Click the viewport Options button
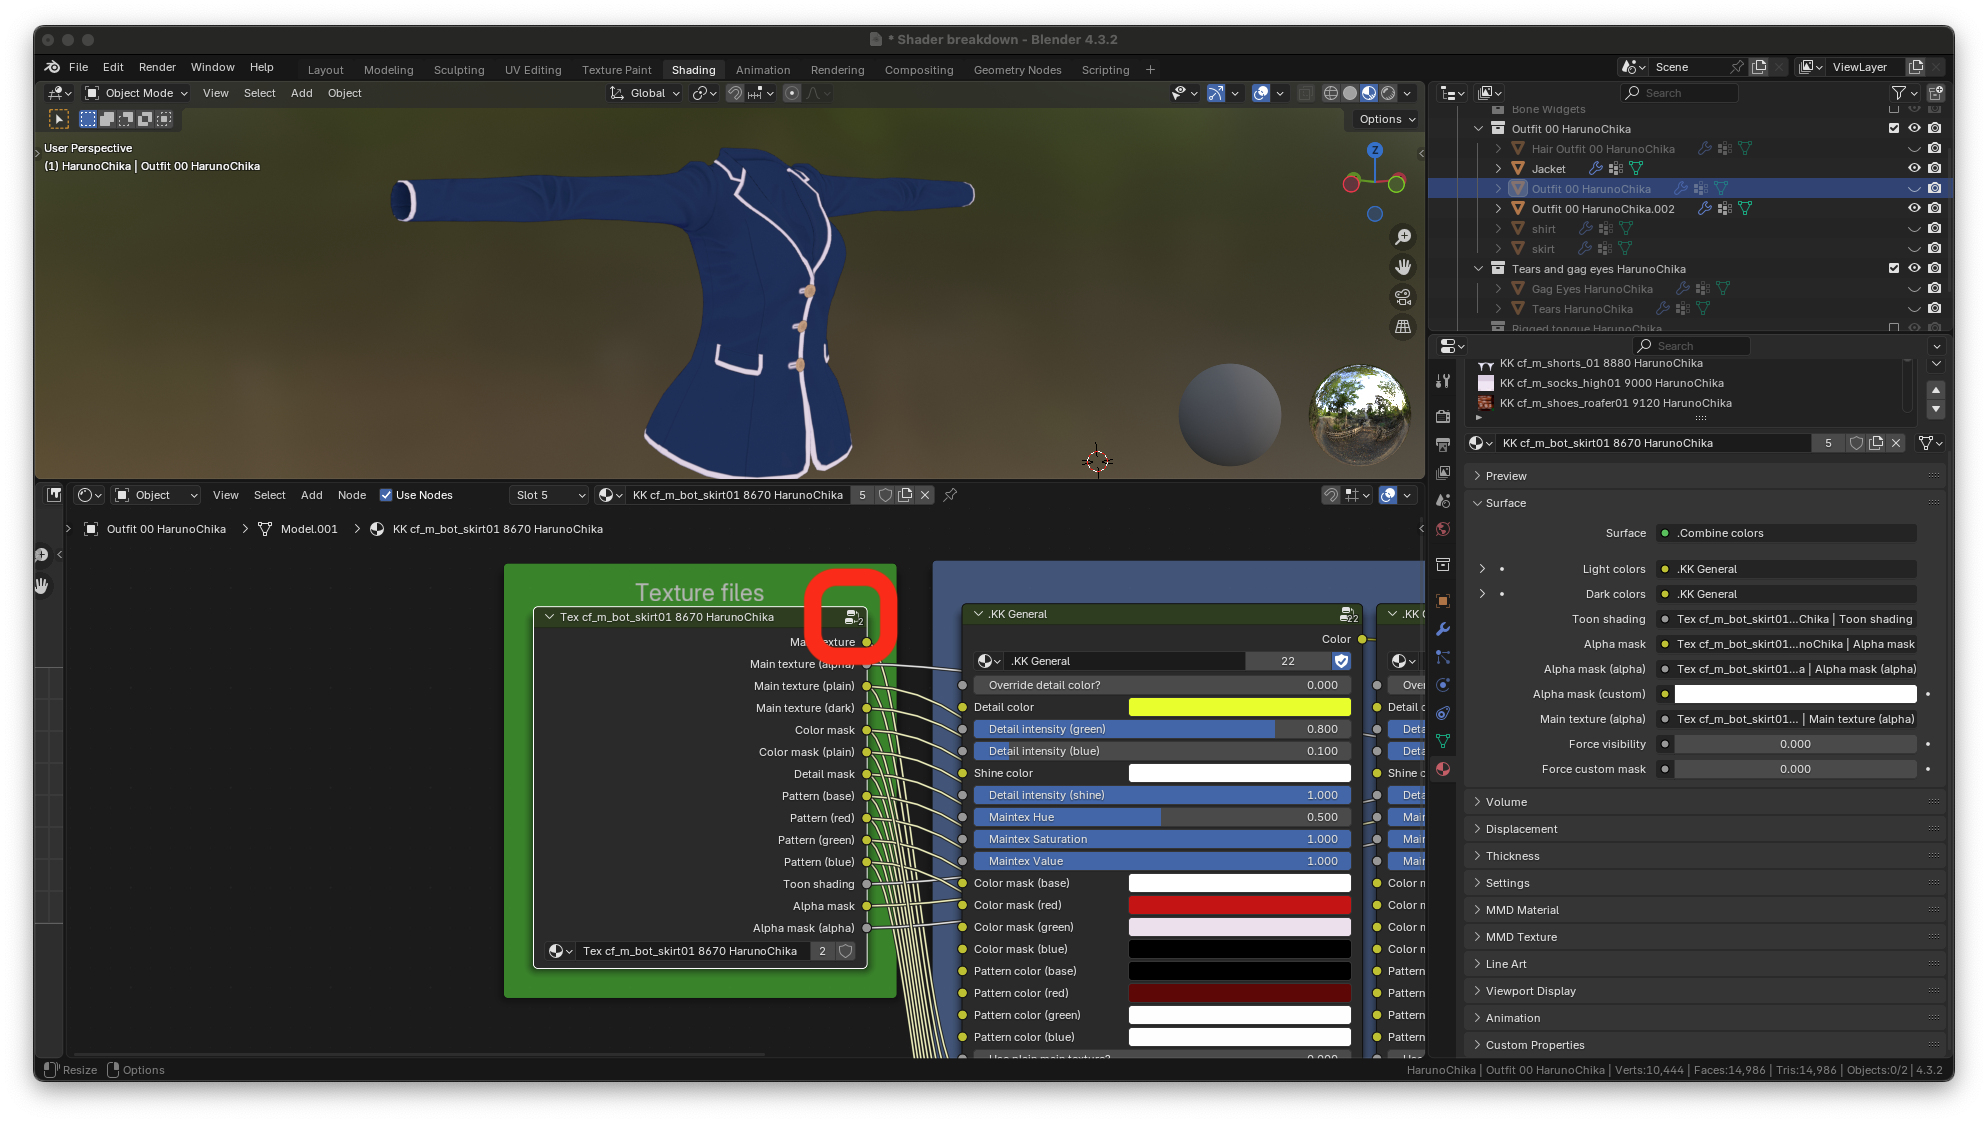Screen dimensions: 1988x1123 [1387, 119]
